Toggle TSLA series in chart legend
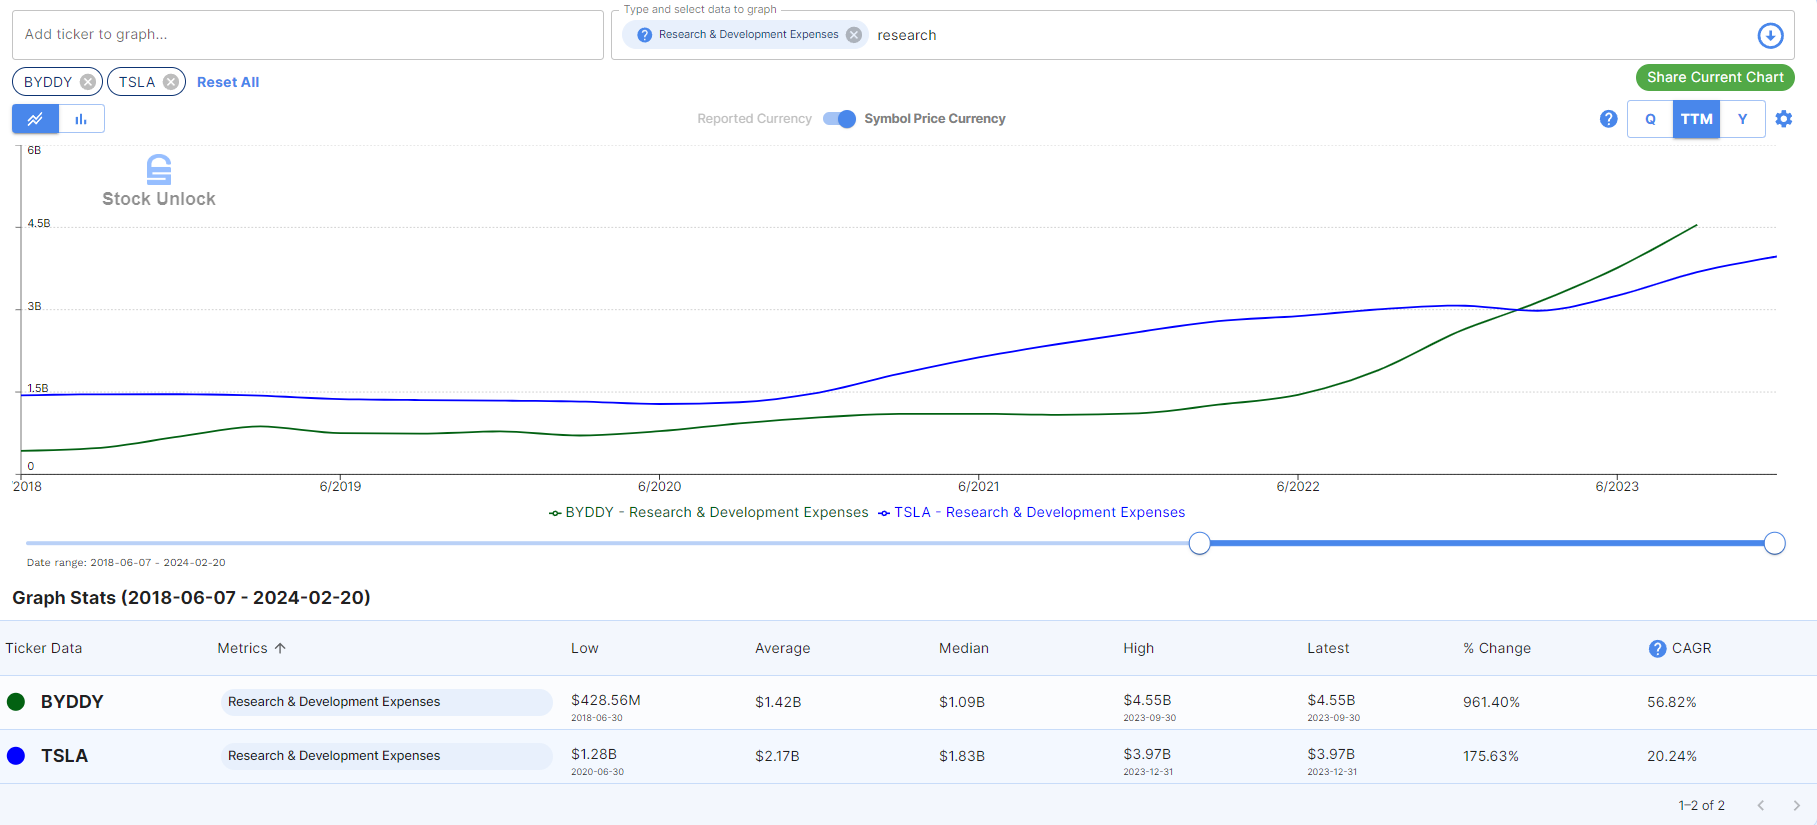The height and width of the screenshot is (825, 1817). [x=1032, y=512]
